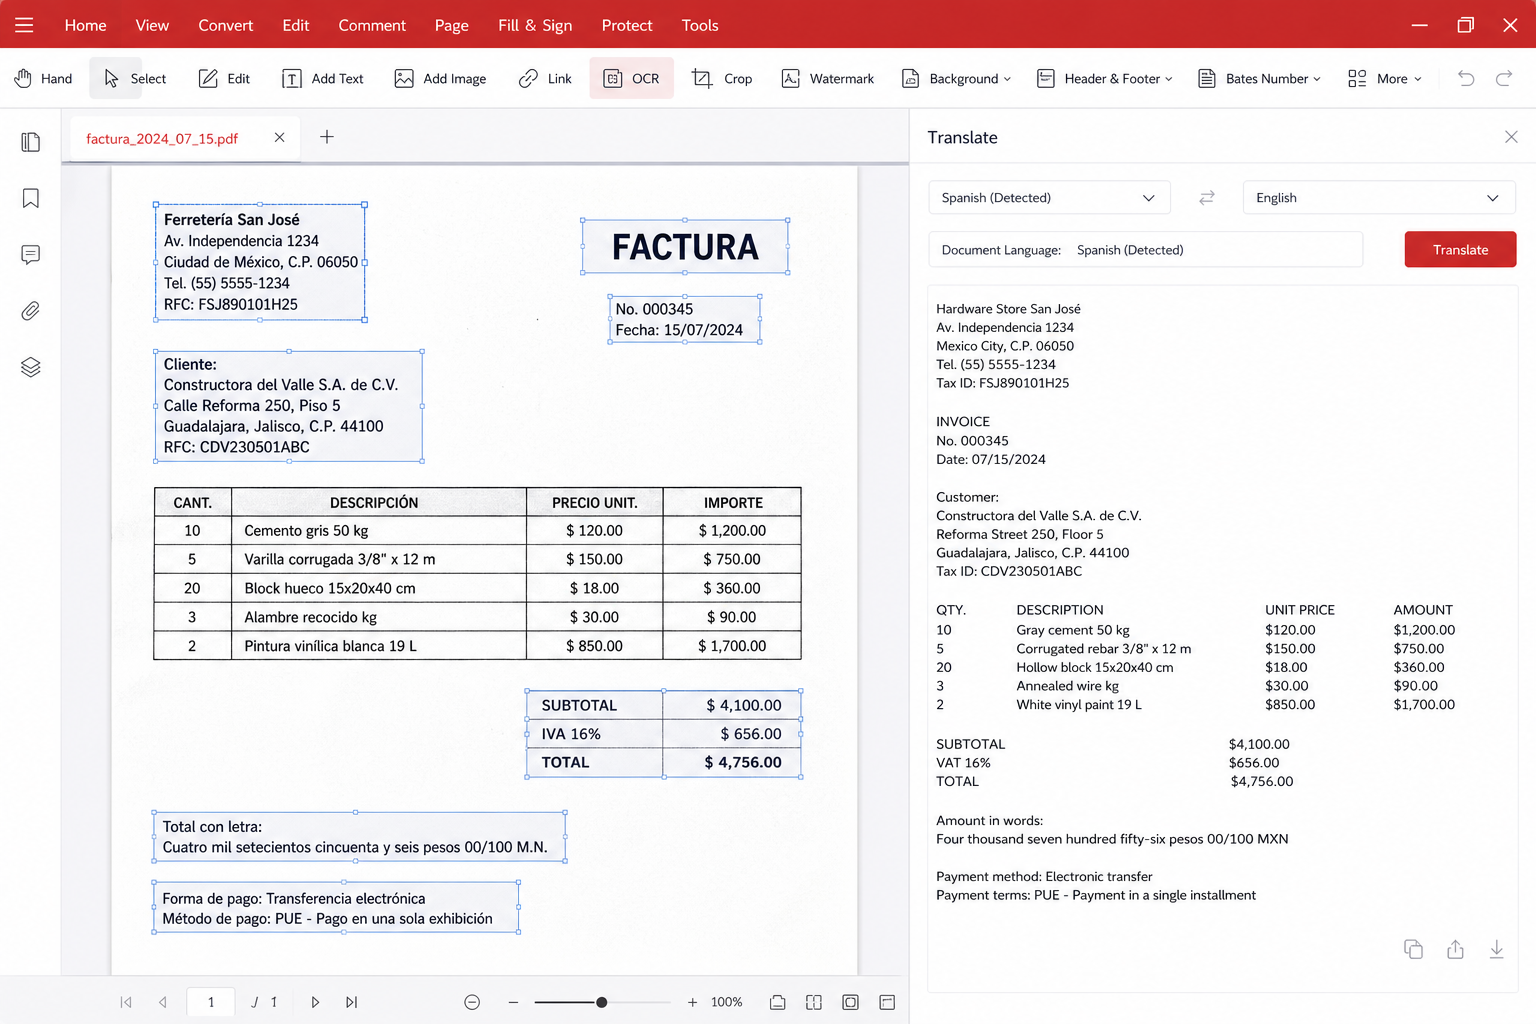Open the Layers sidebar panel

point(31,367)
